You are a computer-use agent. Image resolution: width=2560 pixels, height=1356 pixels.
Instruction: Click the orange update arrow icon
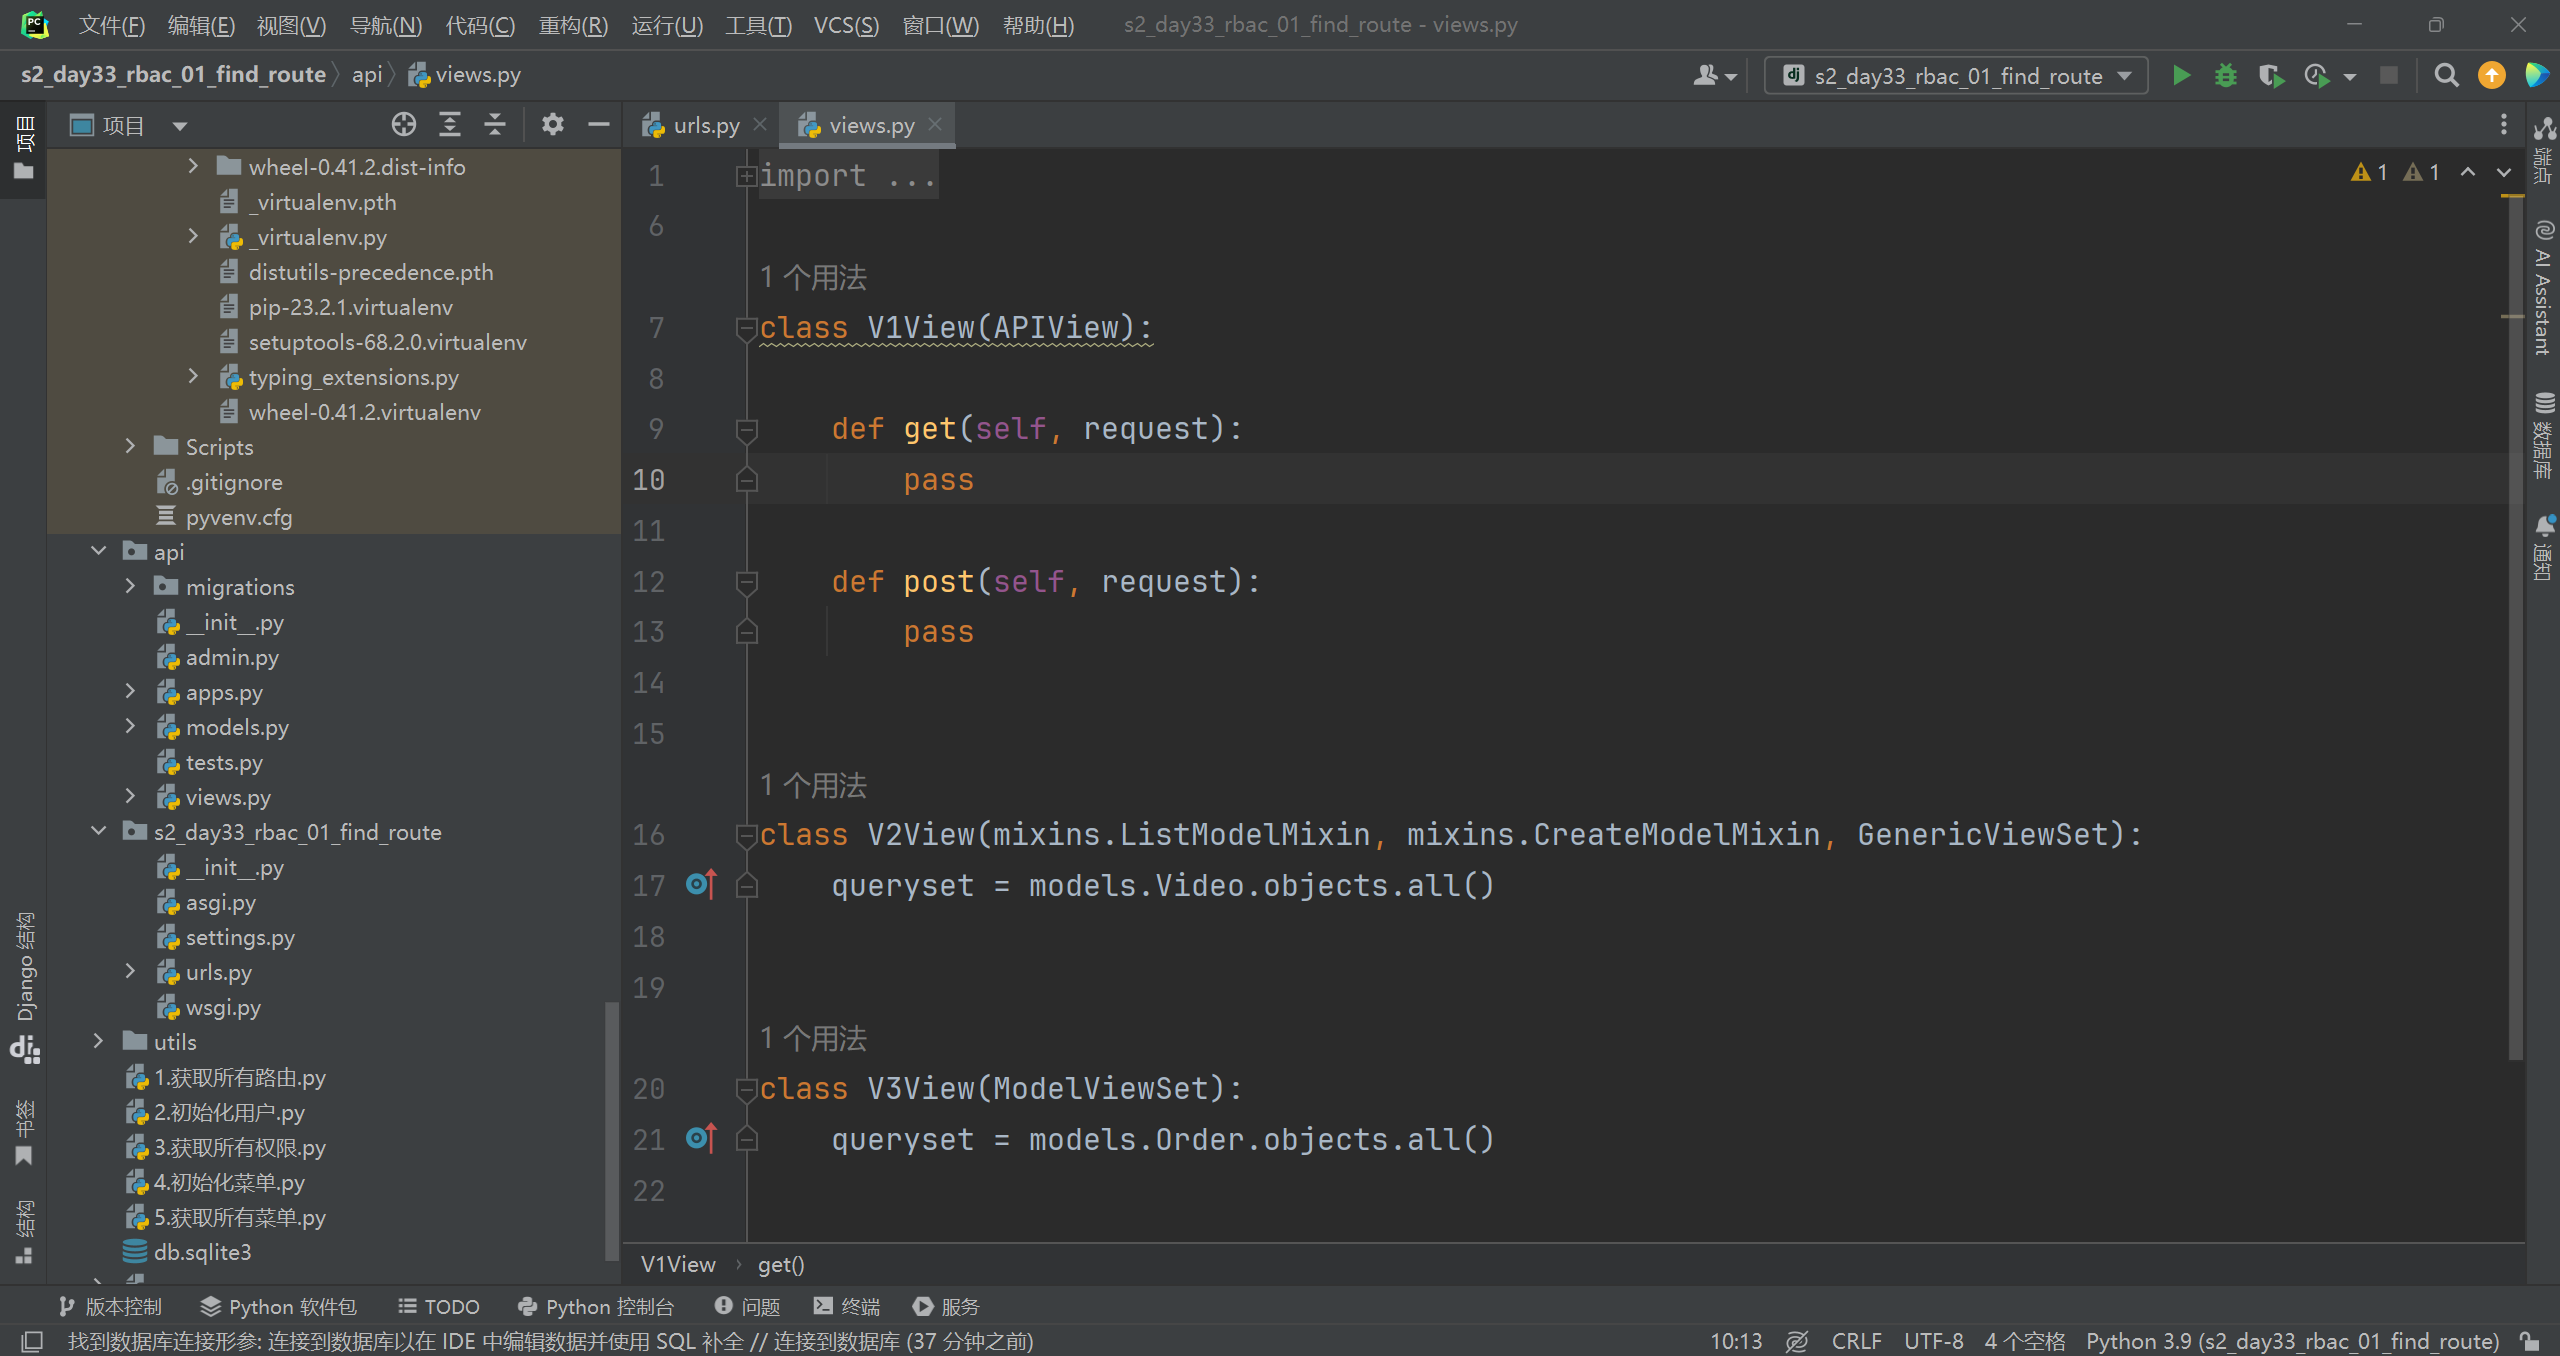click(2491, 76)
